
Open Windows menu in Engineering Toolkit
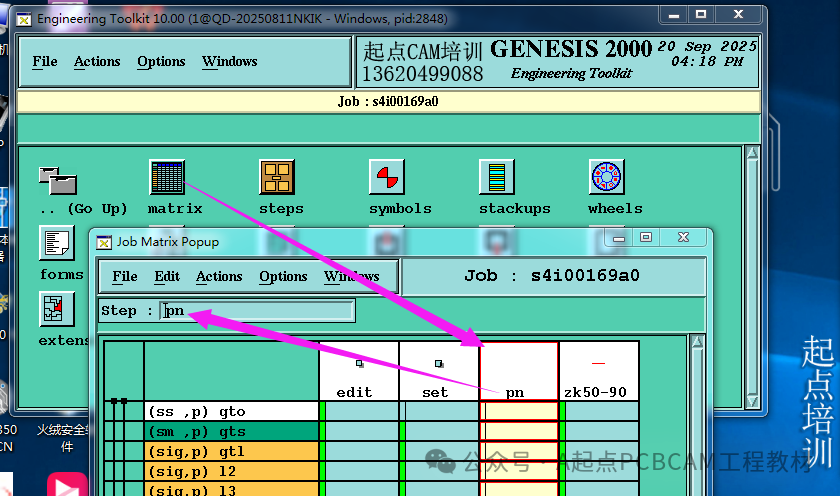point(230,62)
